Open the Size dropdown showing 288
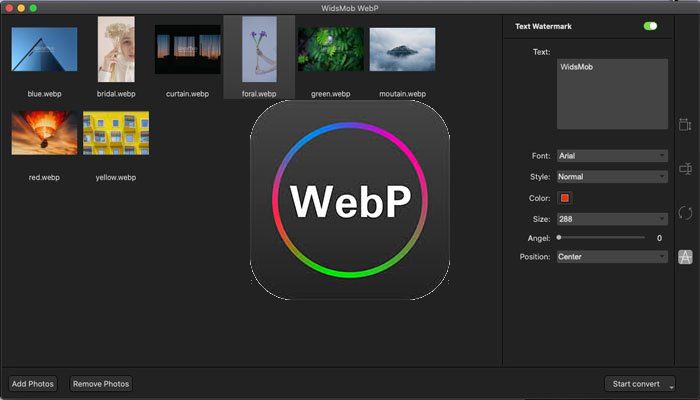This screenshot has width=700, height=400. coord(612,219)
